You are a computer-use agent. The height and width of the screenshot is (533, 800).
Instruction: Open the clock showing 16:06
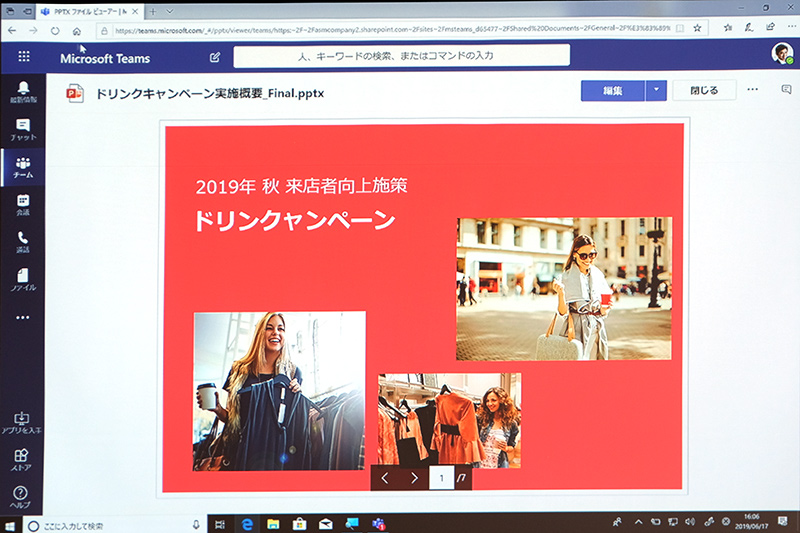751,521
